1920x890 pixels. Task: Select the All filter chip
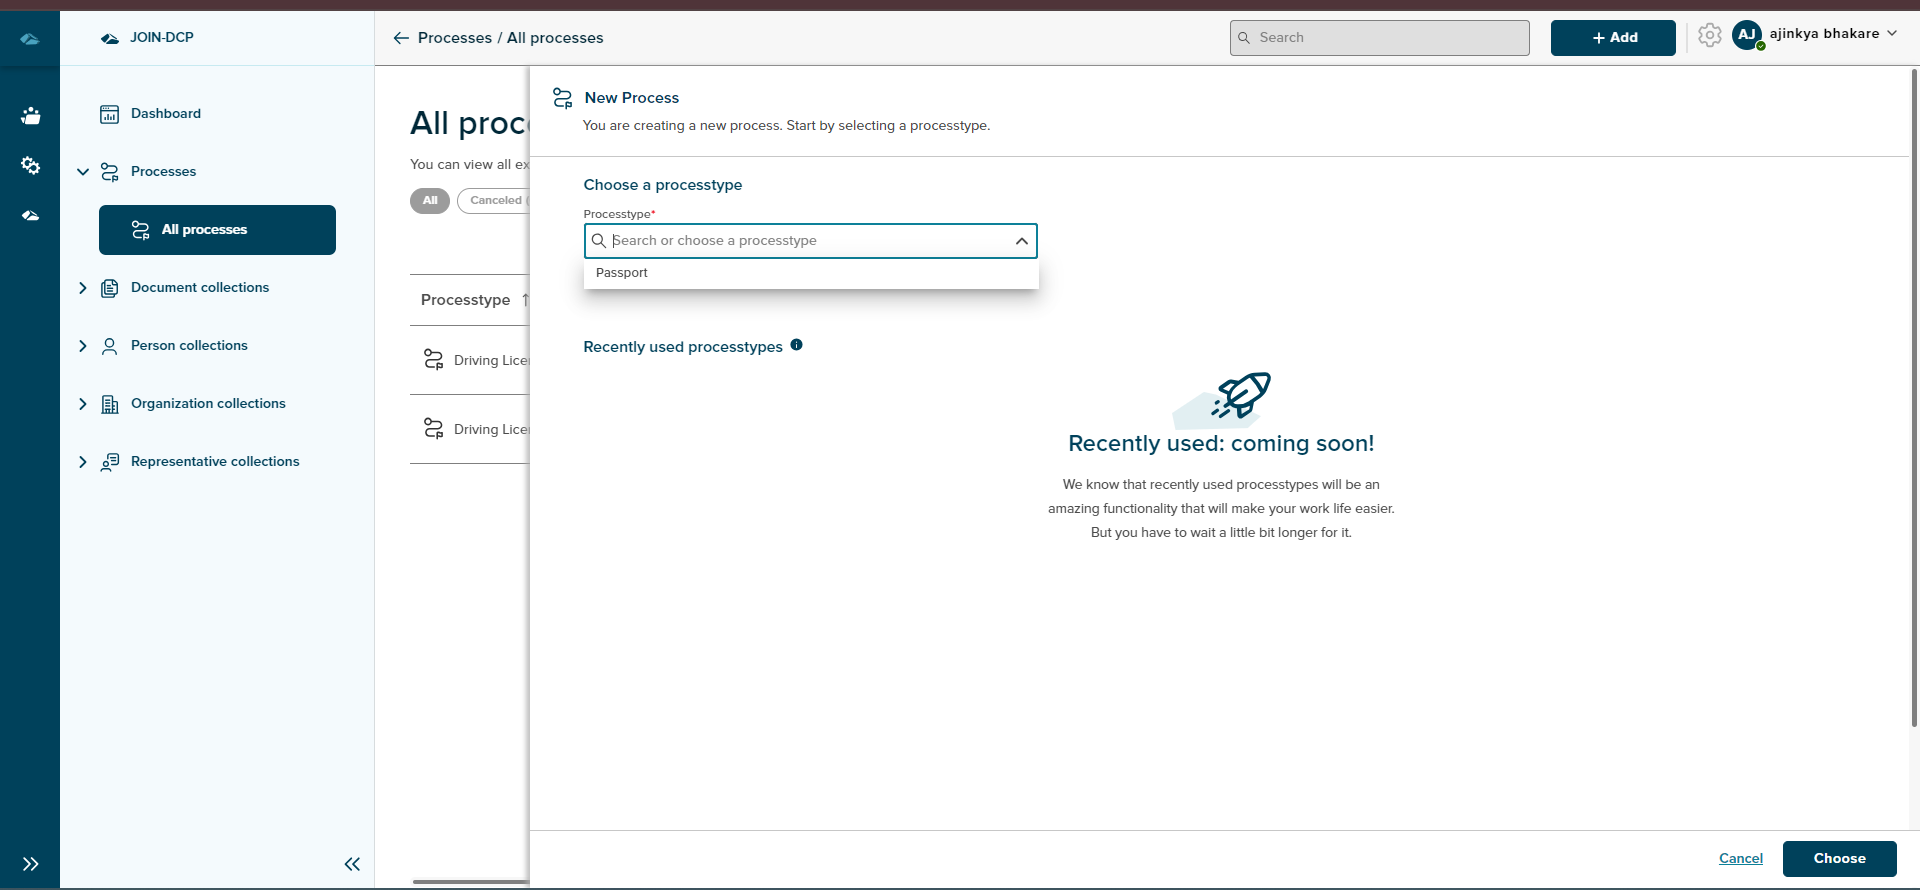(x=429, y=201)
